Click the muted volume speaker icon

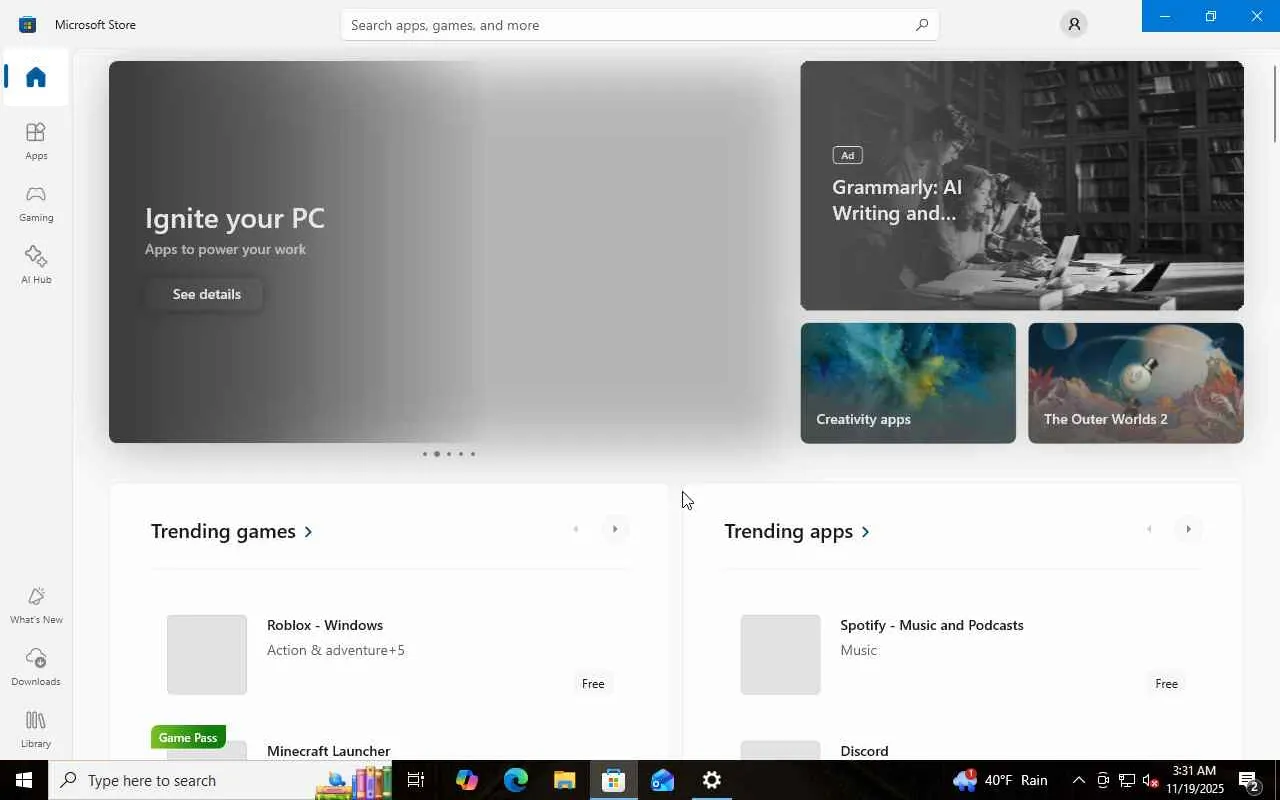pos(1149,780)
